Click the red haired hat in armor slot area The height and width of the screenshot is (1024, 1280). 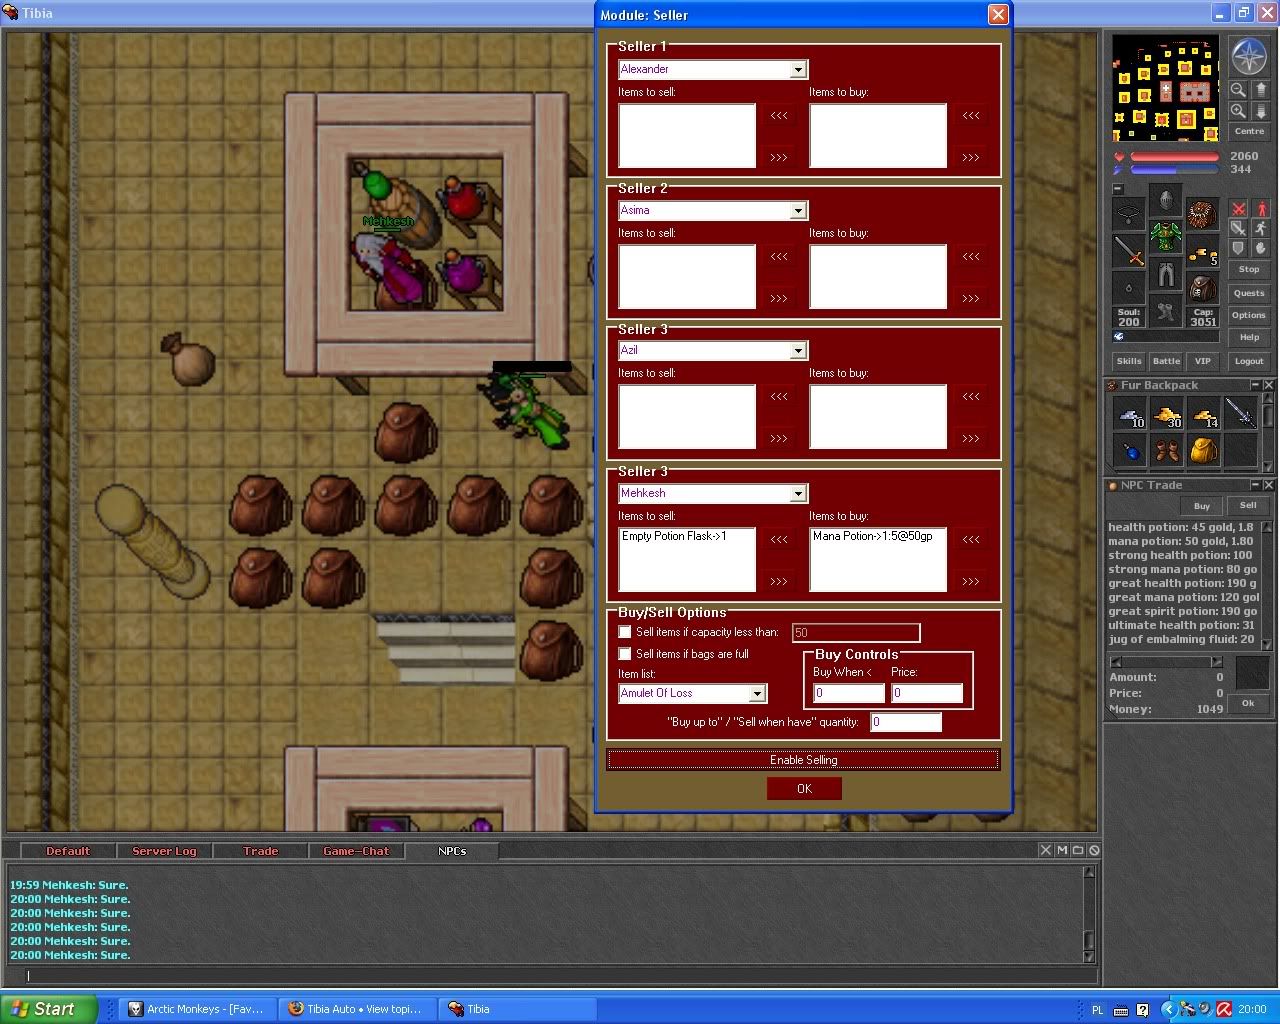coord(1203,213)
